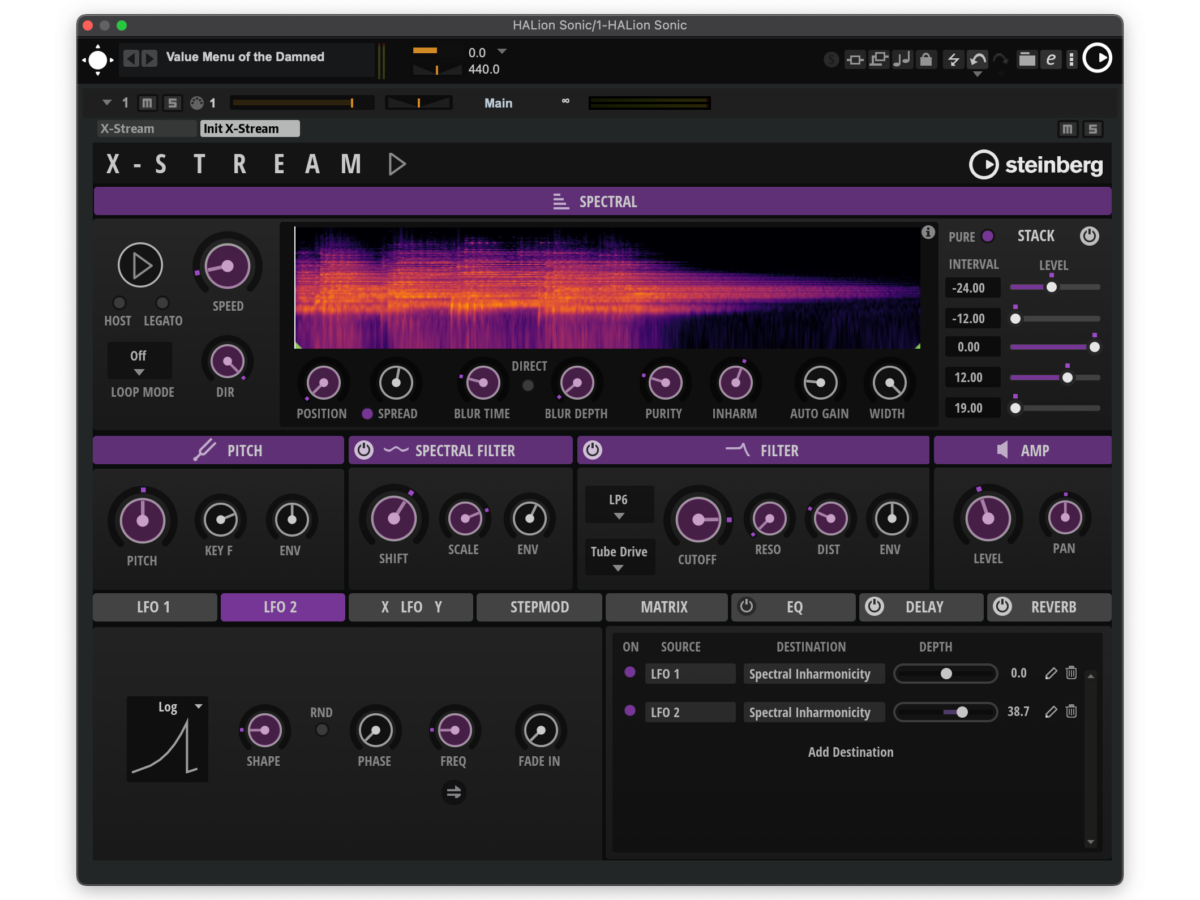Open the STEPMOD tab
Screen dimensions: 1200x900
pos(539,607)
